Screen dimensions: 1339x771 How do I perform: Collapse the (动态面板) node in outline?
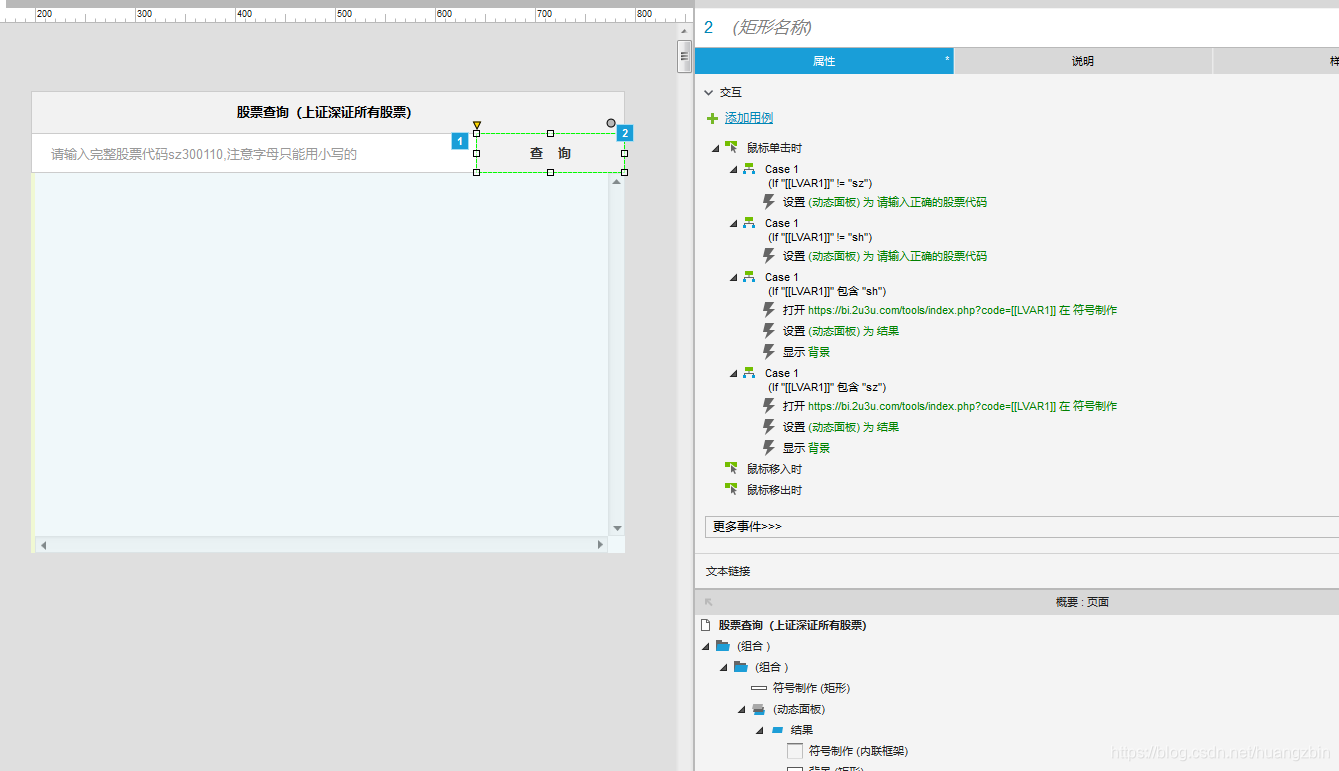point(741,709)
